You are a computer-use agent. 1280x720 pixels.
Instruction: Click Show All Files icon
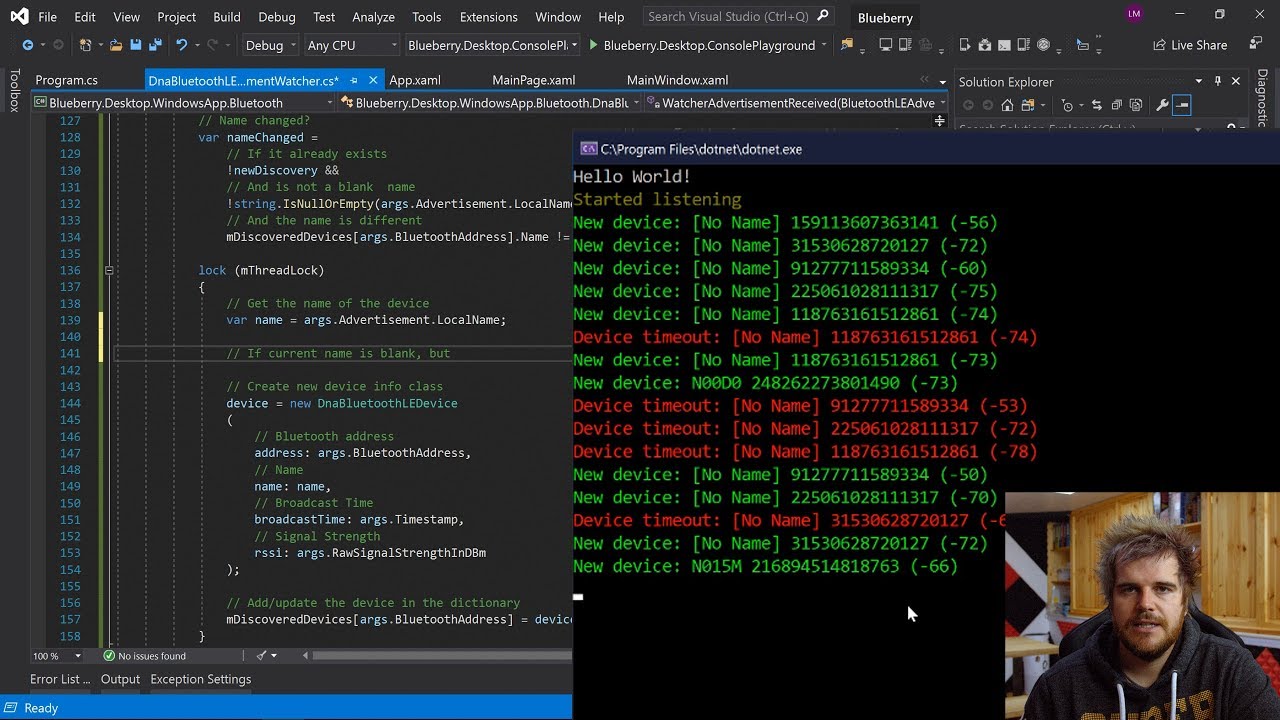(x=1136, y=105)
